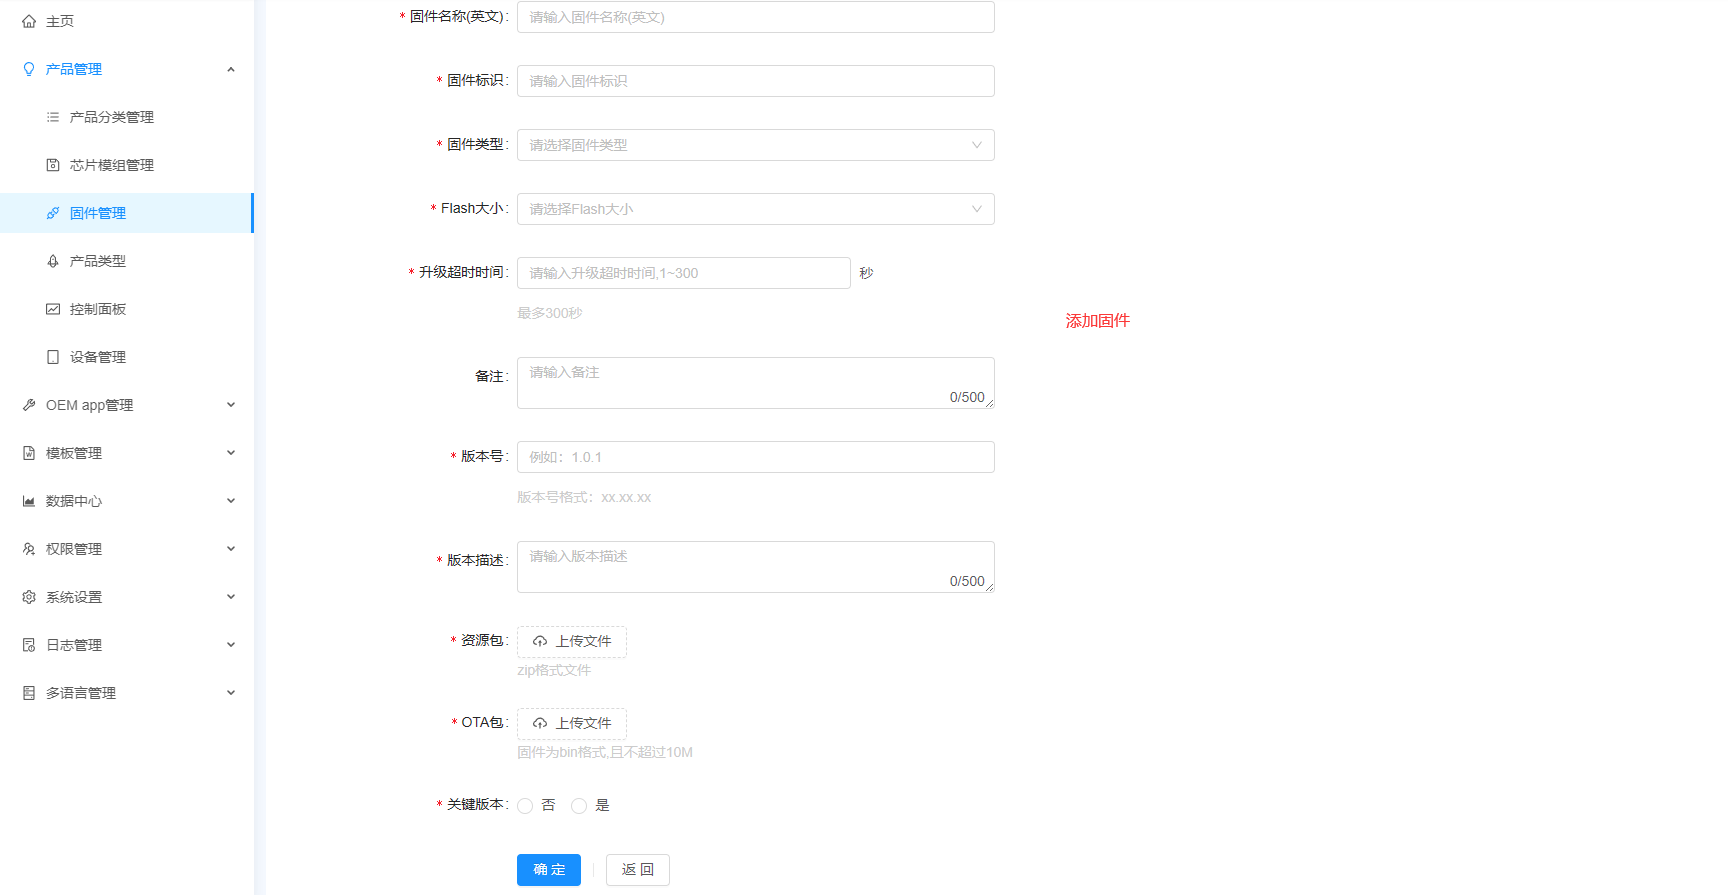Select 是 for 关键版本
Image resolution: width=1728 pixels, height=895 pixels.
[x=579, y=806]
